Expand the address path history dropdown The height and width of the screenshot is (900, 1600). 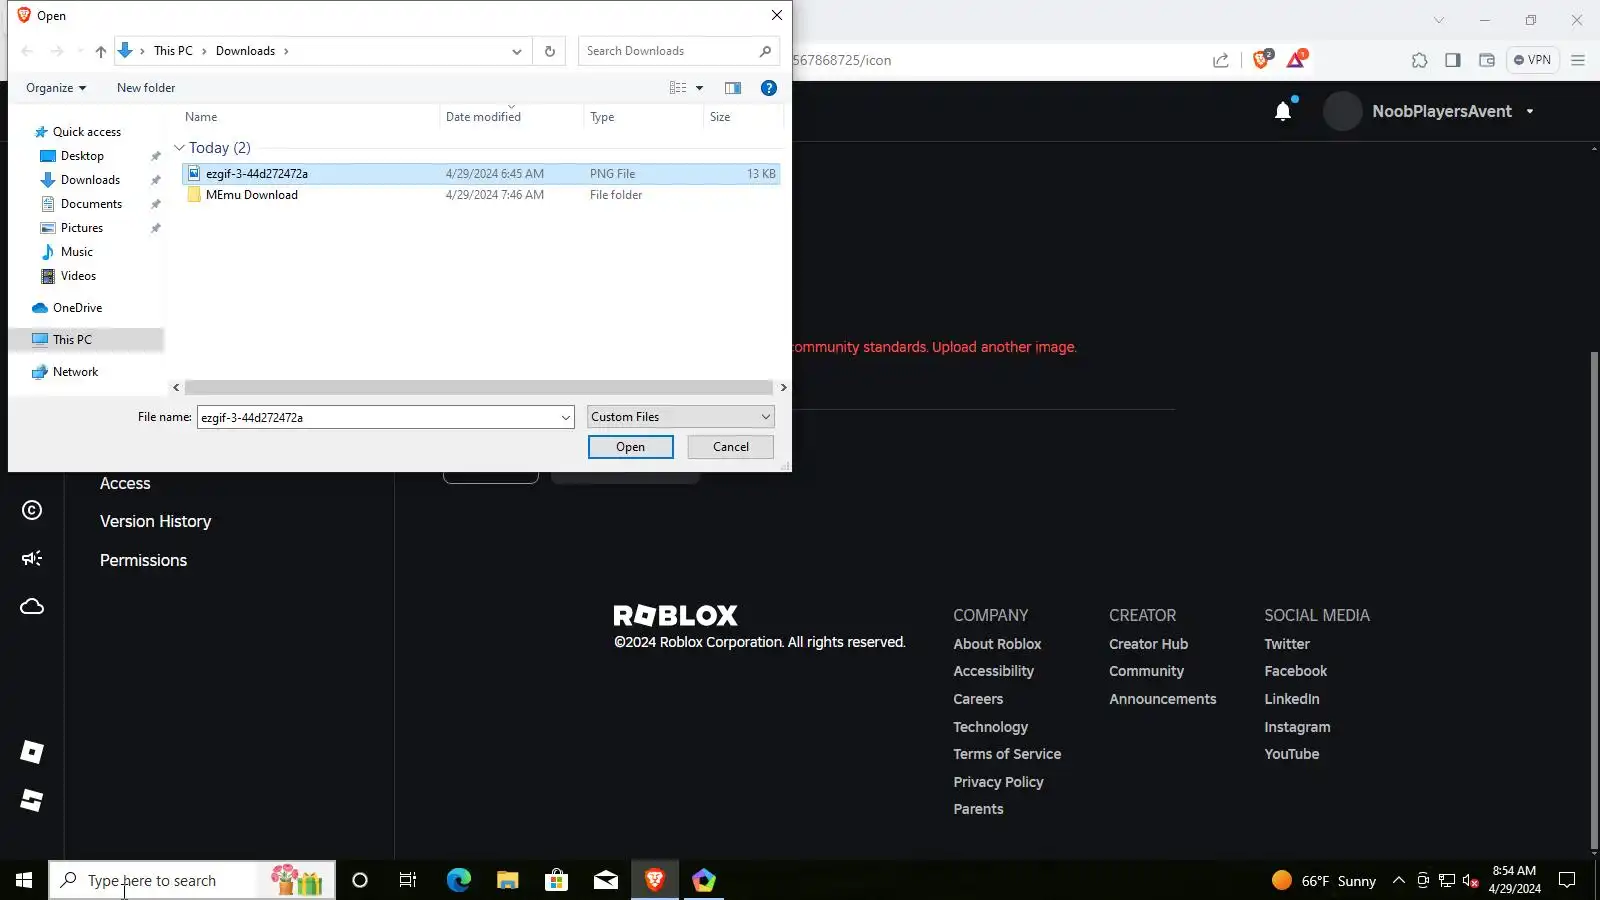[517, 51]
